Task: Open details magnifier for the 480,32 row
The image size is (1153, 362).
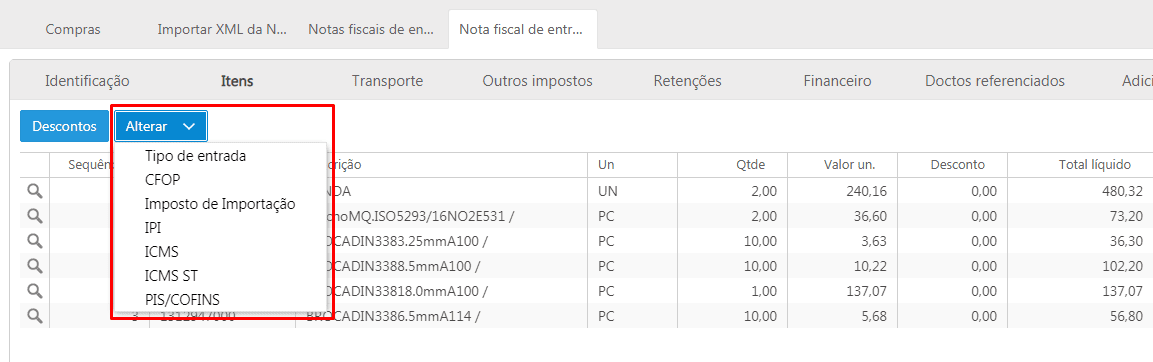Action: click(35, 191)
